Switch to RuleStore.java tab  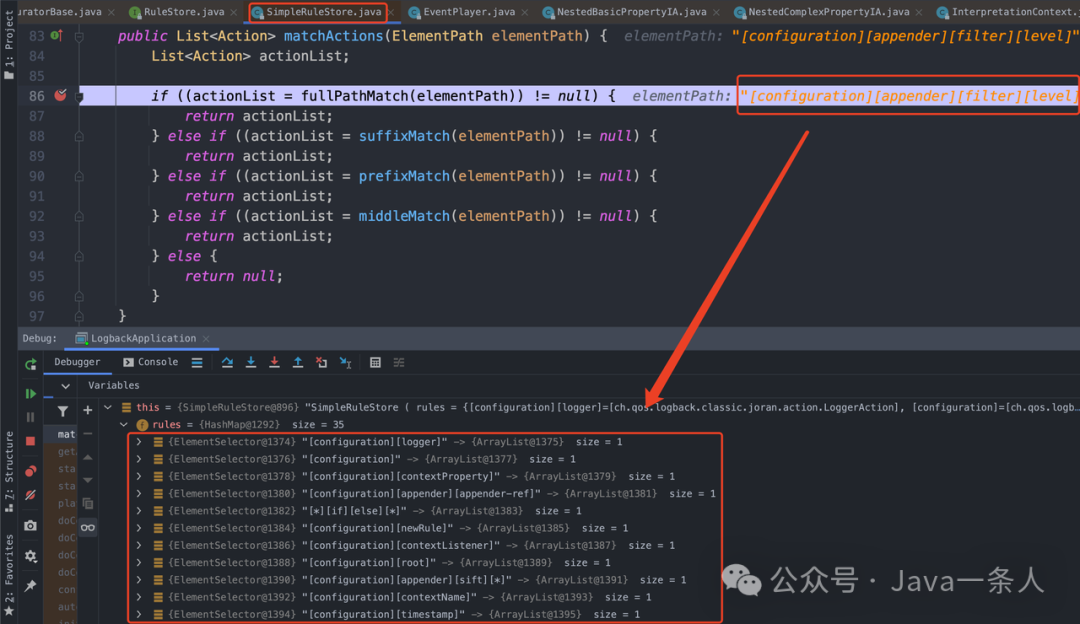coord(183,12)
